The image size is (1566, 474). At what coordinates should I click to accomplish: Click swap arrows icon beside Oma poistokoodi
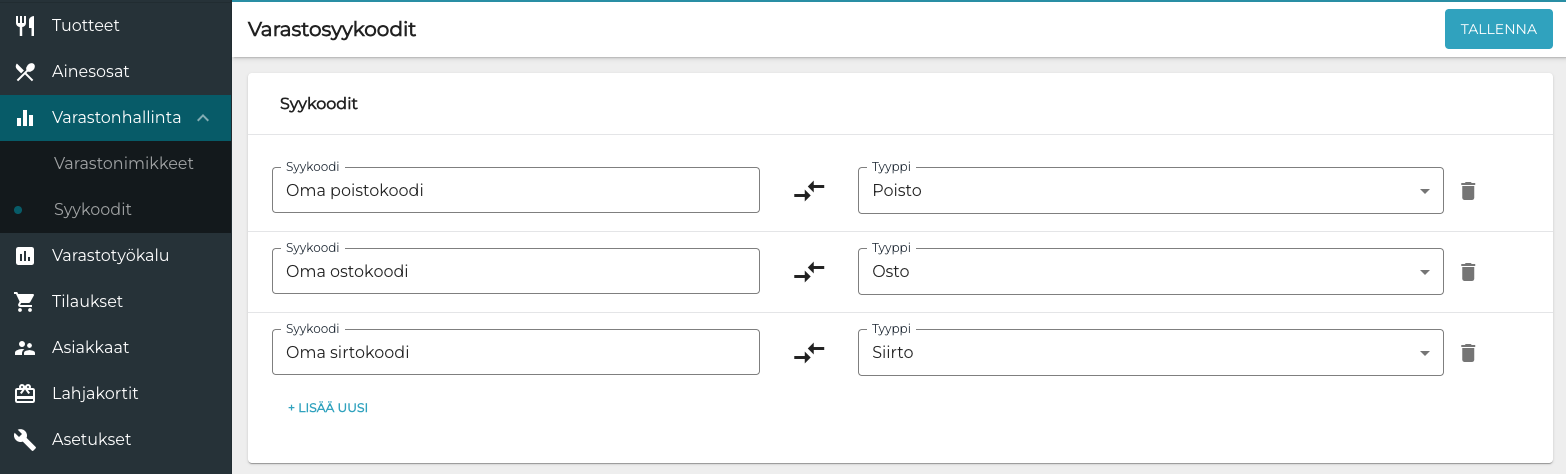[x=809, y=191]
